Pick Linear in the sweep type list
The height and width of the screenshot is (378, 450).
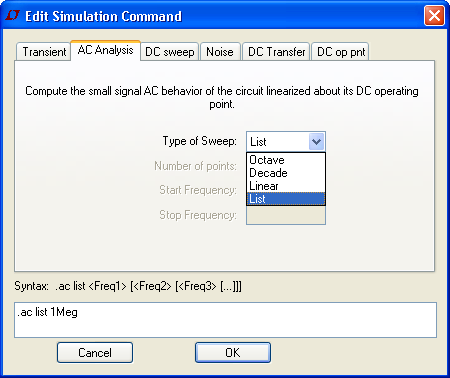tap(286, 186)
